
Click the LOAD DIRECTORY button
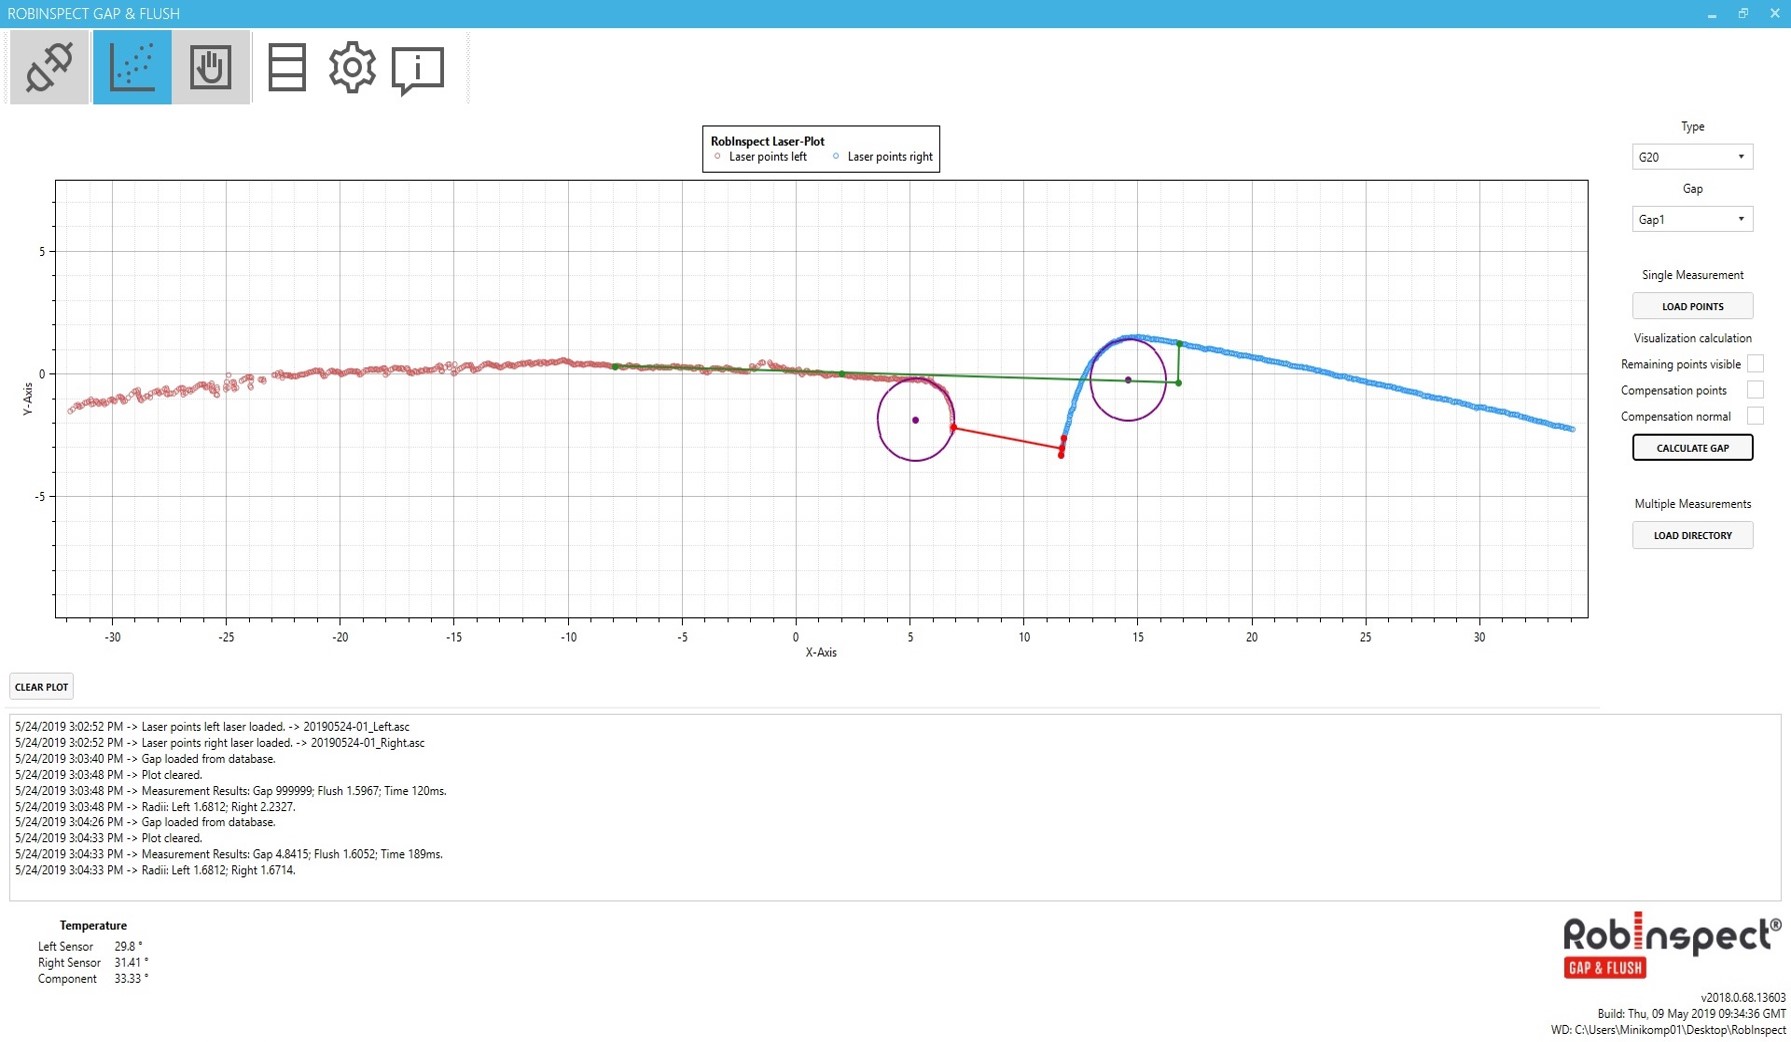coord(1692,535)
